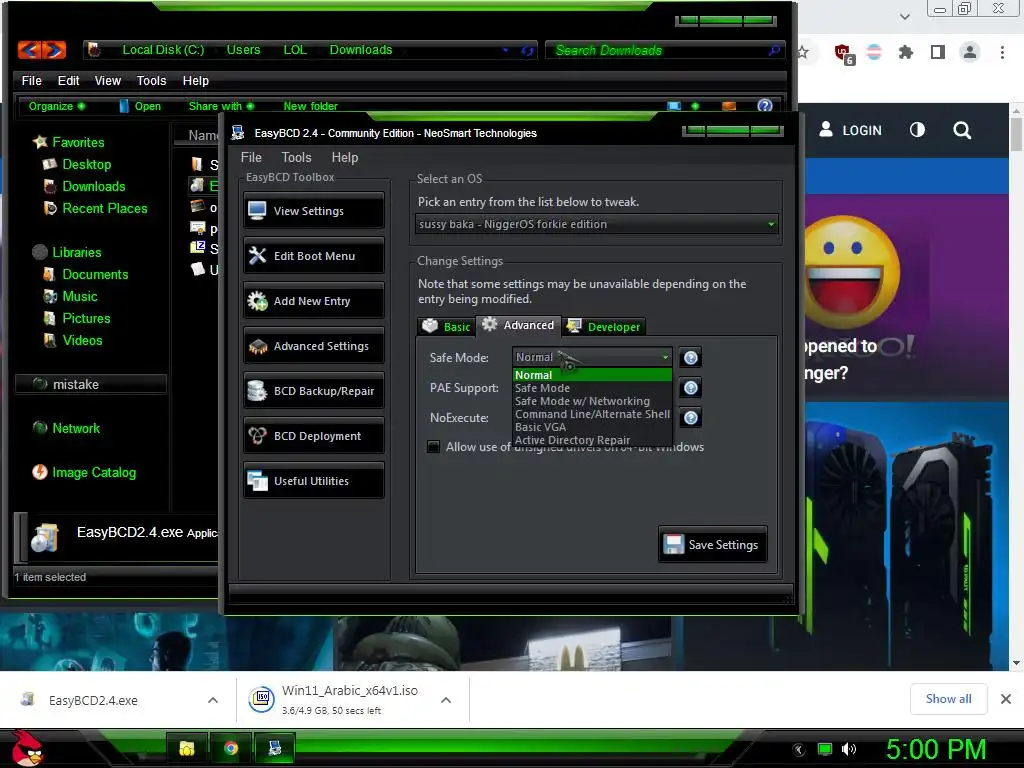Choose Normal from Safe Mode list

coord(592,375)
